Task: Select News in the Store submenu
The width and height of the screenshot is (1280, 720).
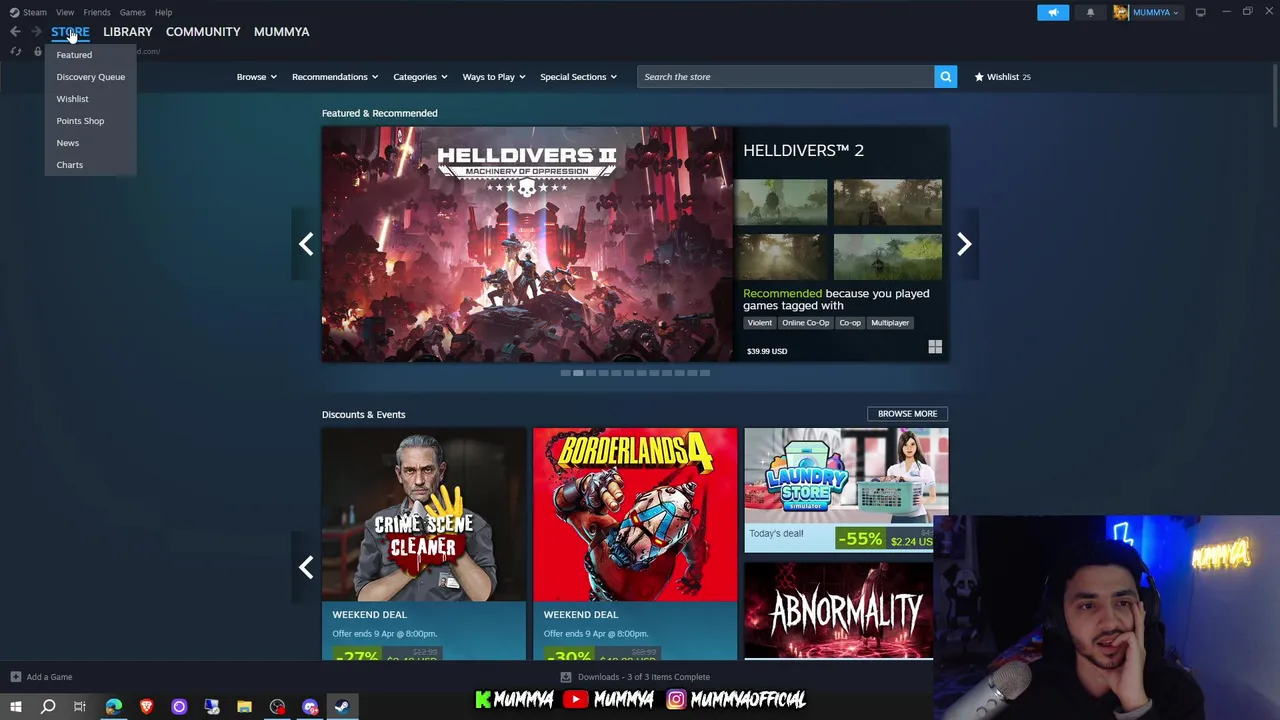Action: click(67, 143)
